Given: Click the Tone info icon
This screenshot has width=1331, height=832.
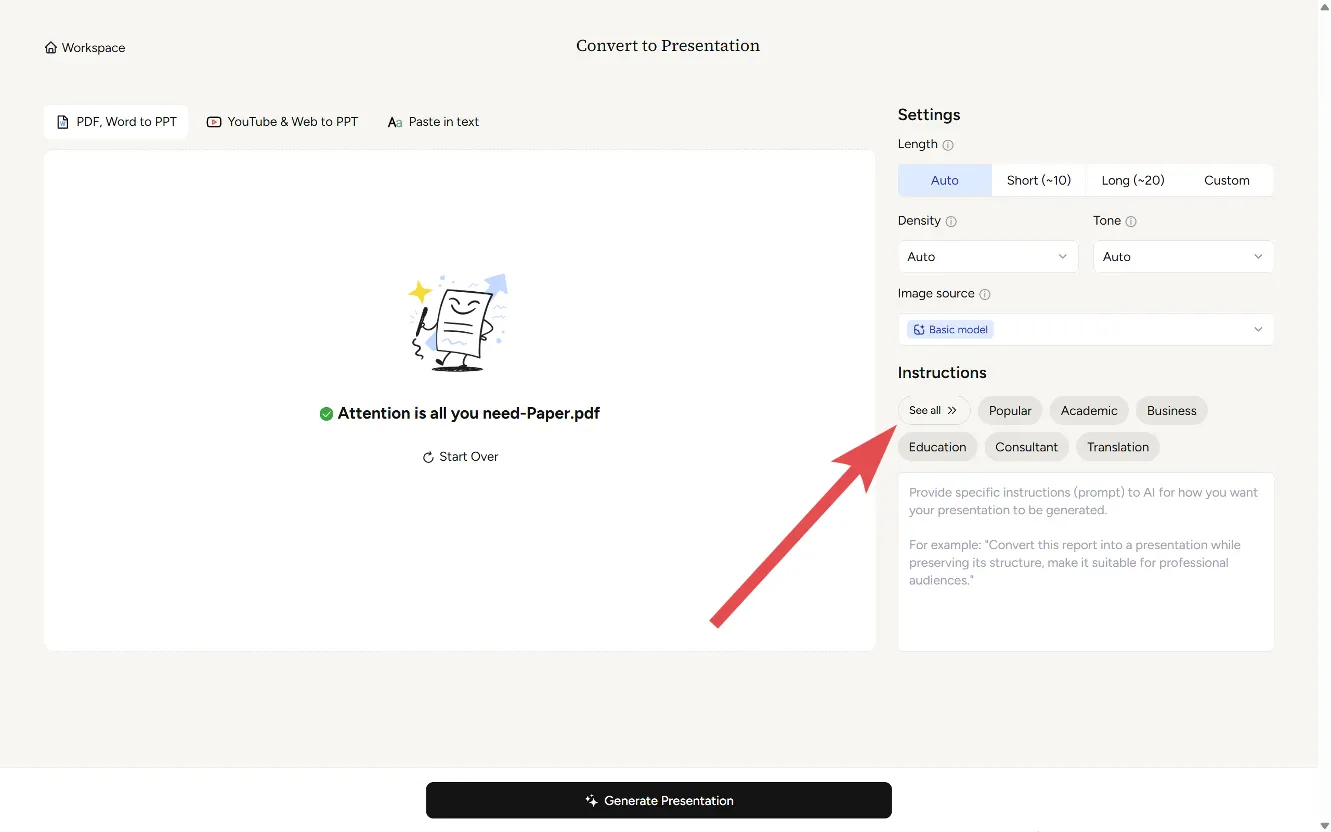Looking at the screenshot, I should [1131, 221].
